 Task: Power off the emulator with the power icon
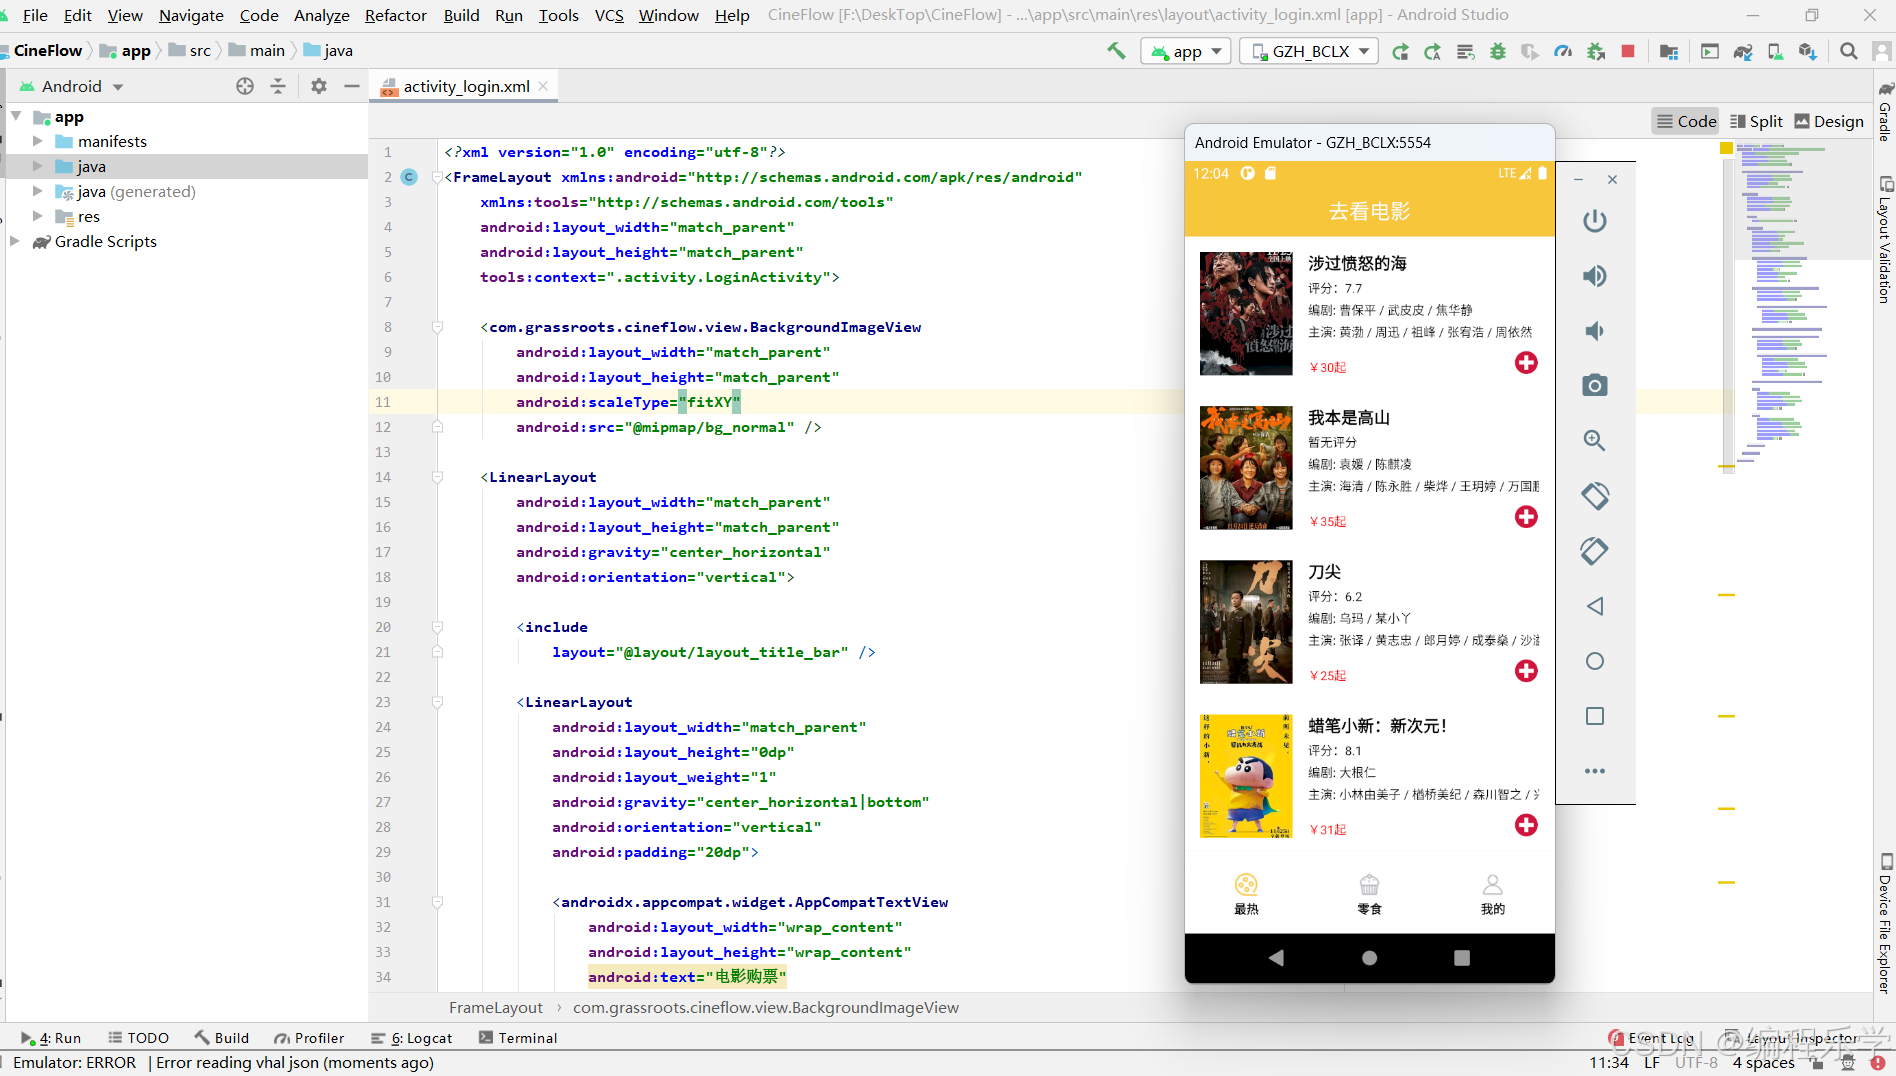click(x=1594, y=220)
